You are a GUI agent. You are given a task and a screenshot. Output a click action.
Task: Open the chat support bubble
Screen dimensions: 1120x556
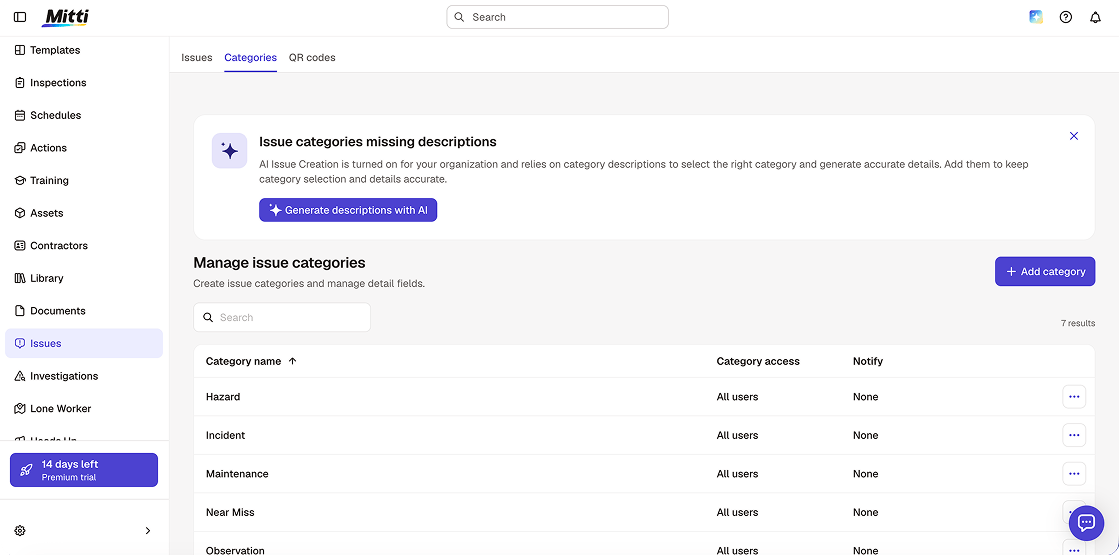coord(1086,523)
